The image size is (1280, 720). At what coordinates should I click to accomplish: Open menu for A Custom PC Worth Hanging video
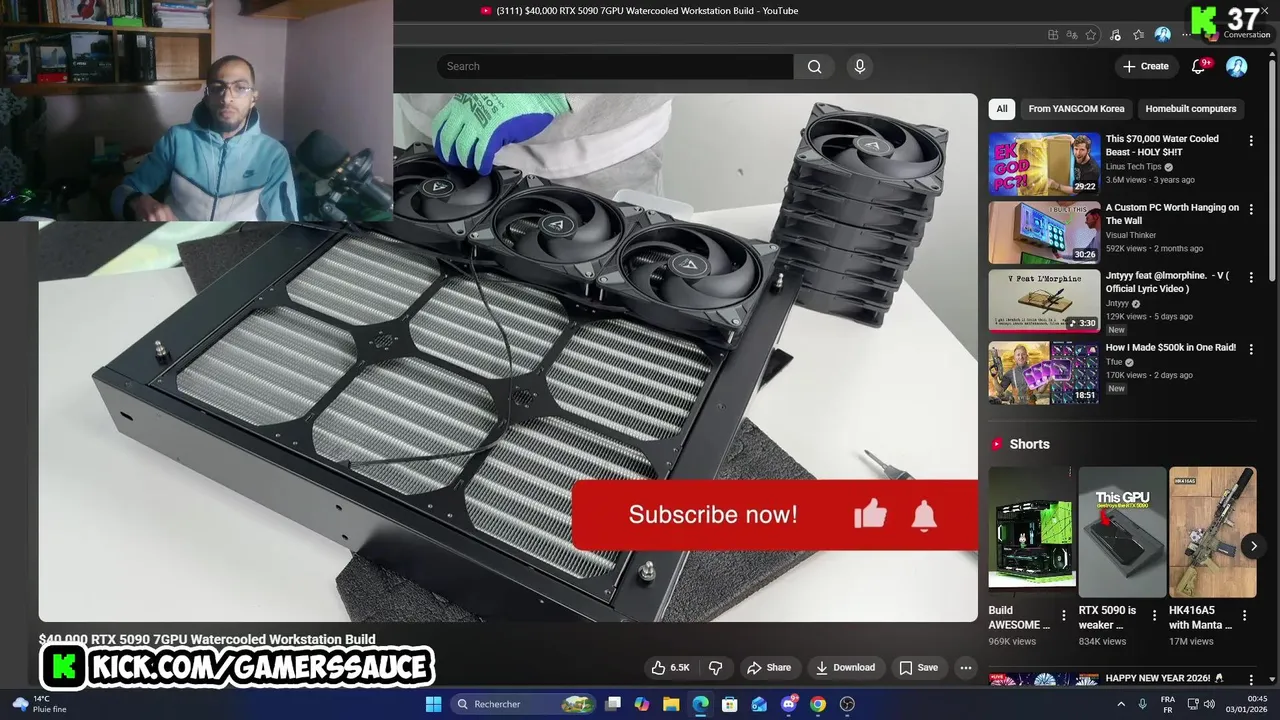pyautogui.click(x=1251, y=210)
